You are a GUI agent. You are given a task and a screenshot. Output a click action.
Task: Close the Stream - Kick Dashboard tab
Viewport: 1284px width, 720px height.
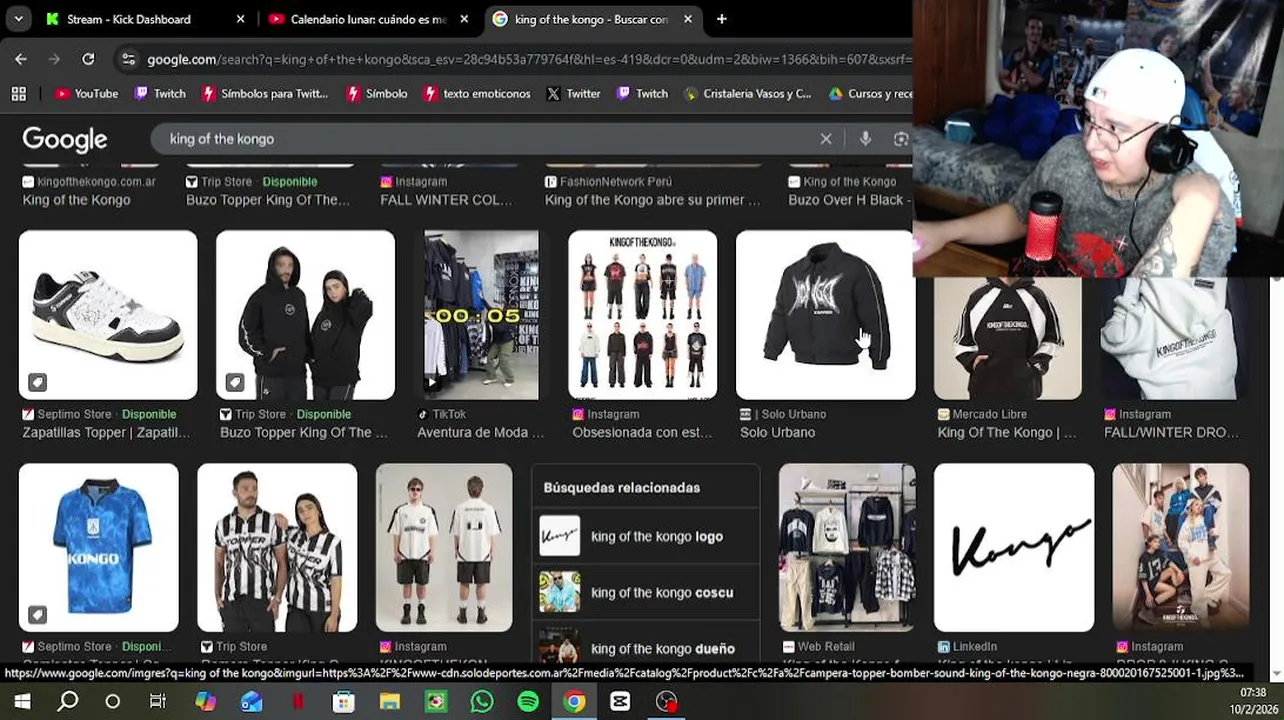(240, 19)
